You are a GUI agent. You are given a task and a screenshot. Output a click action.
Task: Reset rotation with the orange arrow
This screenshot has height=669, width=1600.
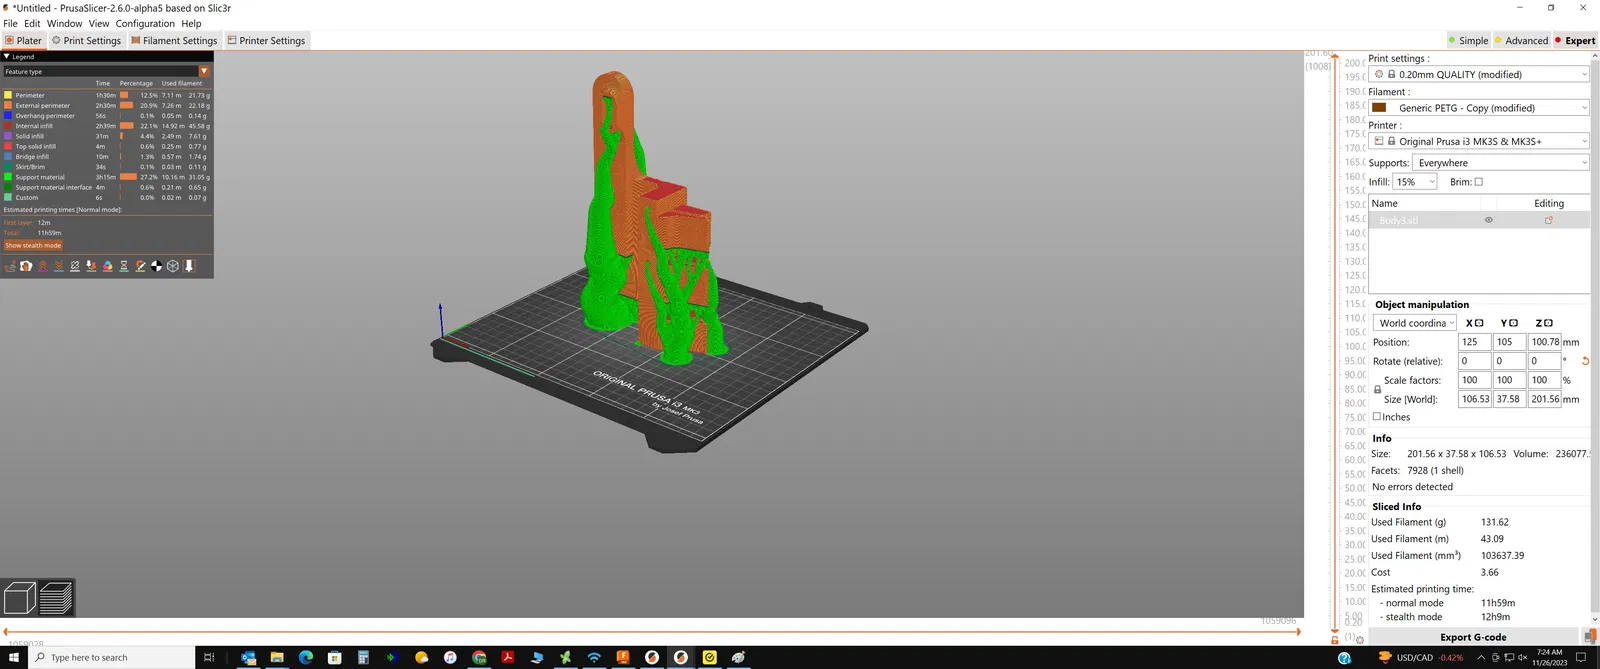point(1585,361)
